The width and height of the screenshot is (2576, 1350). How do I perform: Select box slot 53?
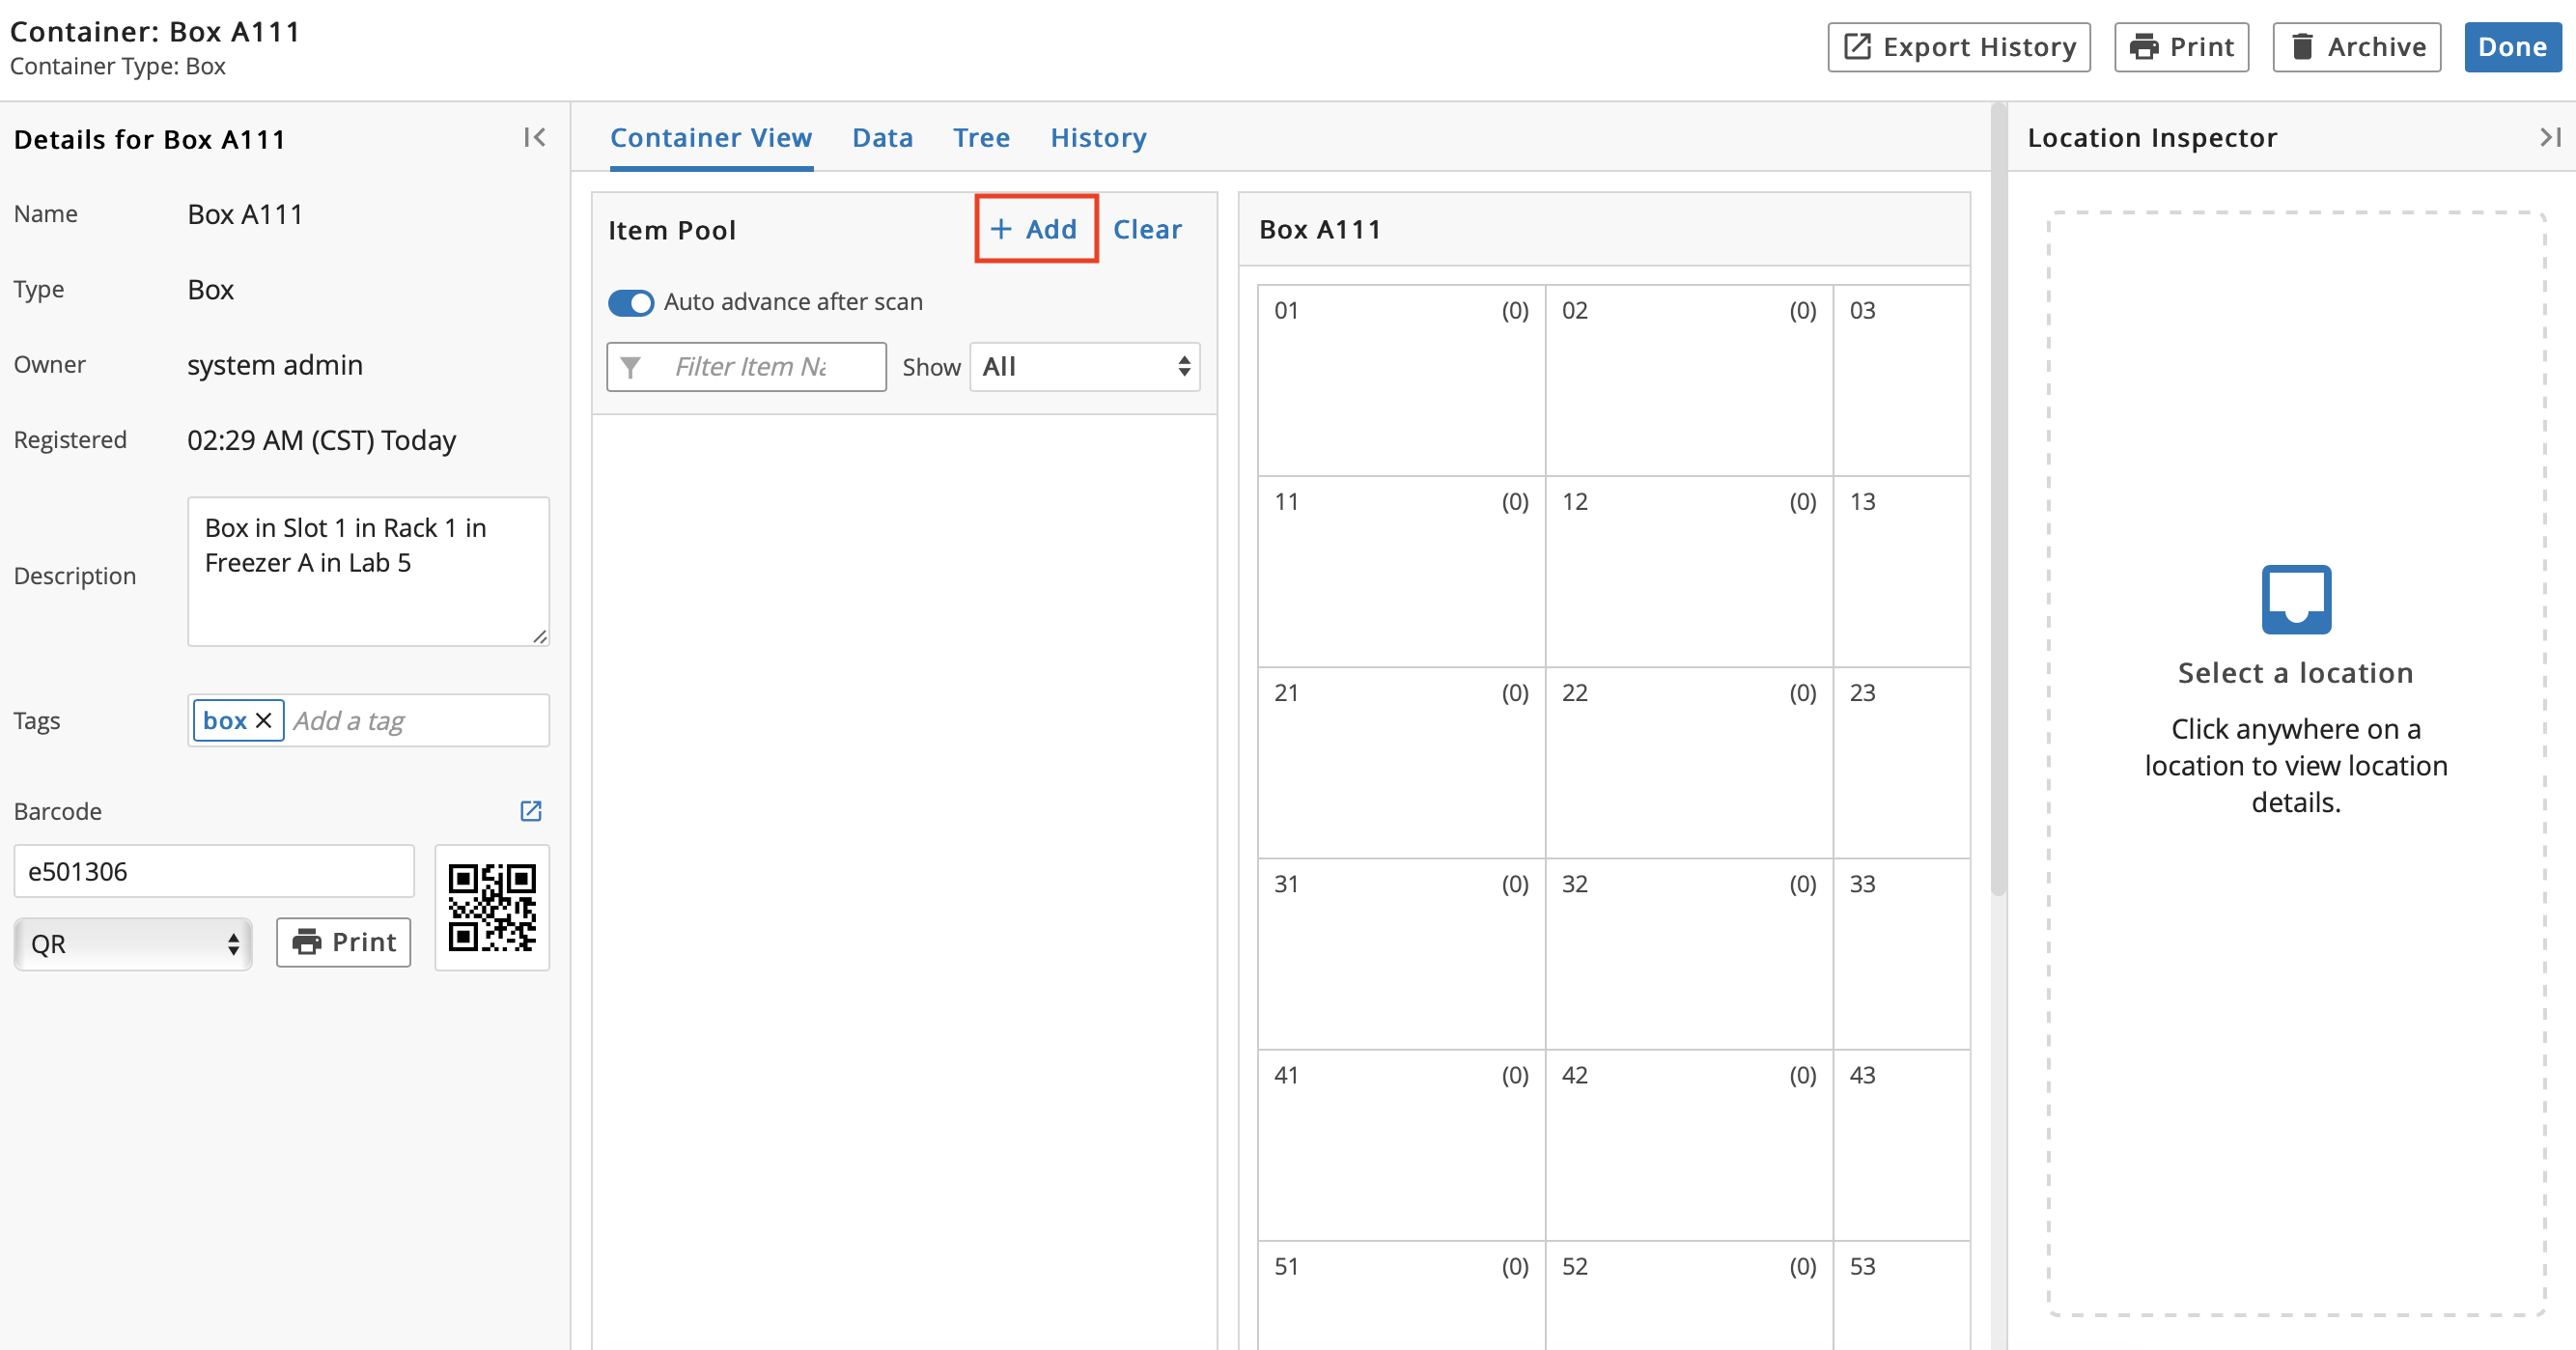coord(1902,1296)
